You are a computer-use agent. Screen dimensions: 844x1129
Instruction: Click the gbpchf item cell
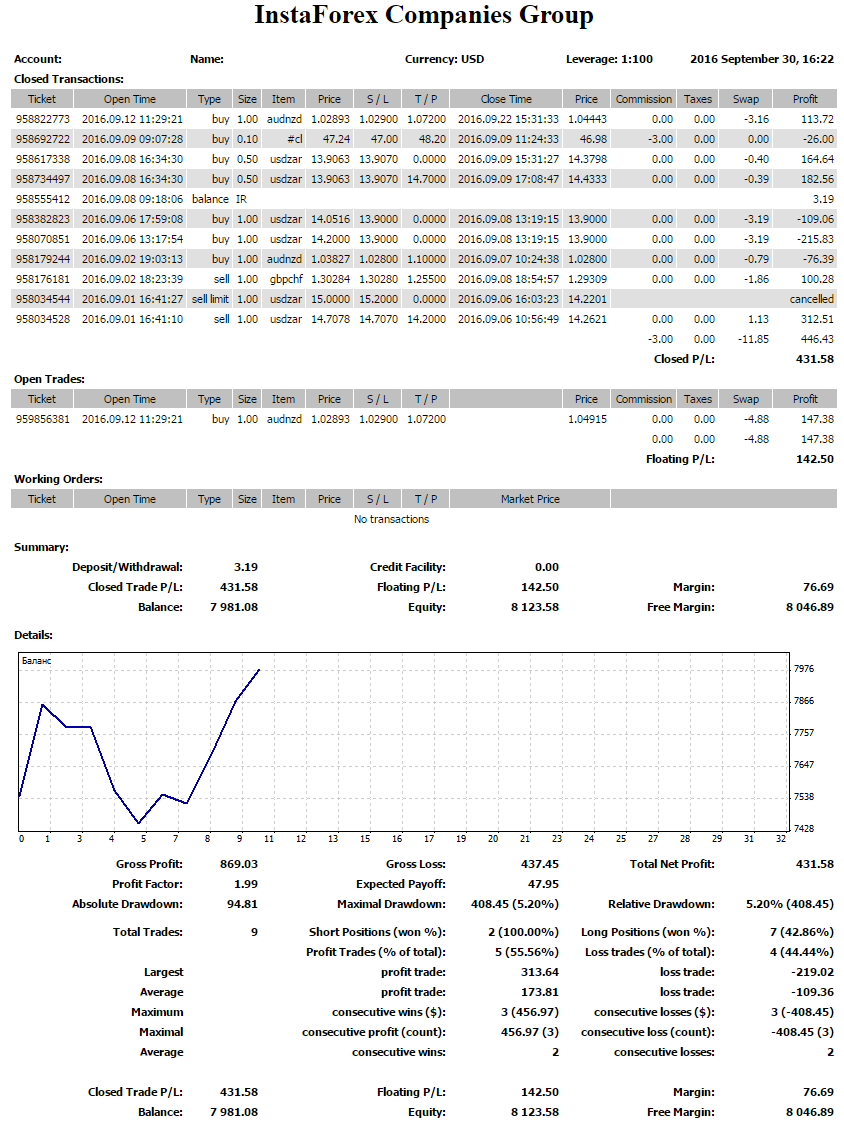pos(286,279)
